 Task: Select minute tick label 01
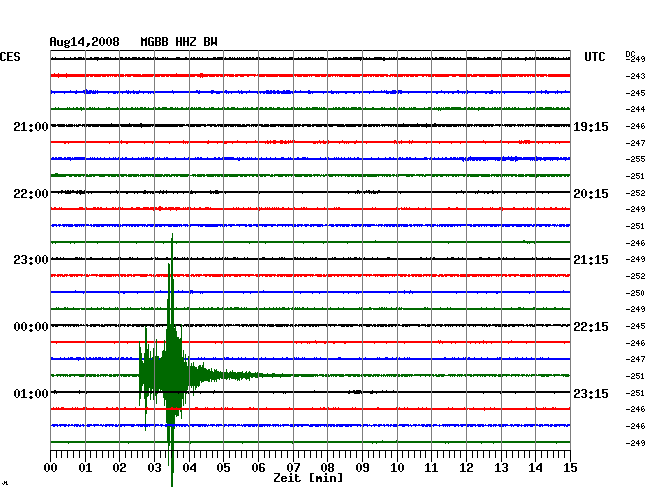85,468
